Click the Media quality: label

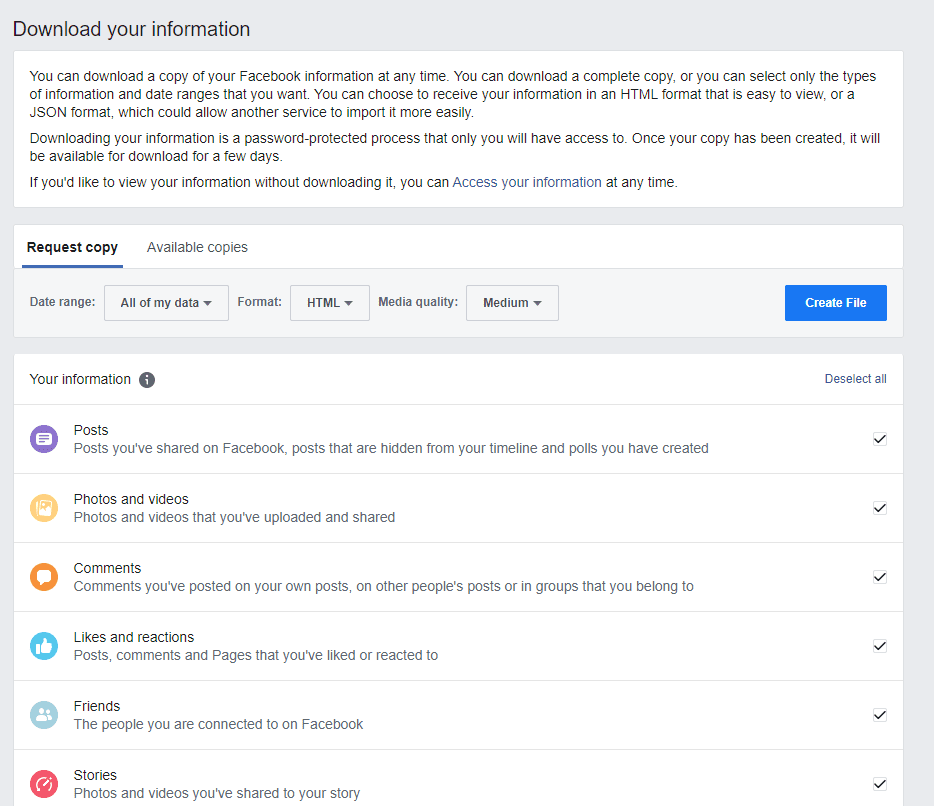pyautogui.click(x=418, y=302)
